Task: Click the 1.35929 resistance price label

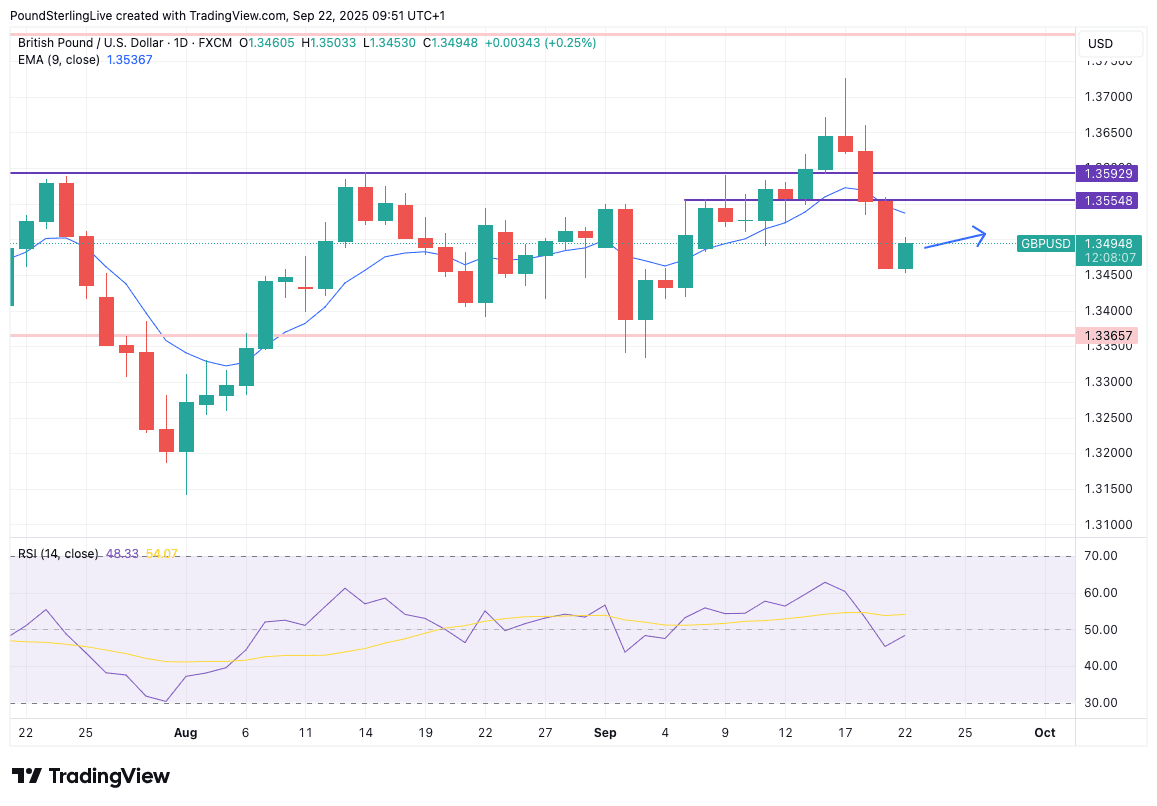Action: [x=1110, y=174]
